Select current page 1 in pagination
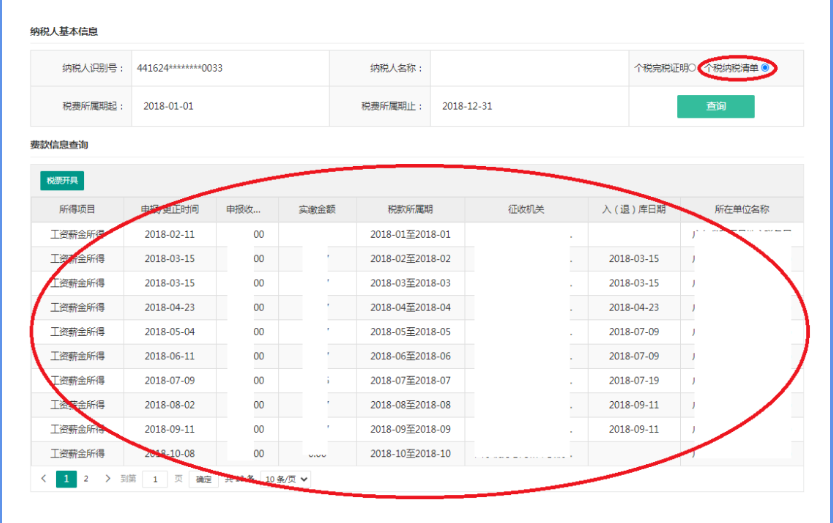The width and height of the screenshot is (833, 523). point(66,479)
